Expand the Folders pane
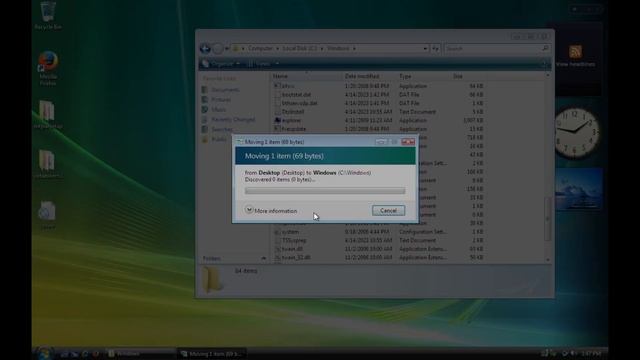The width and height of the screenshot is (640, 360). coord(234,258)
